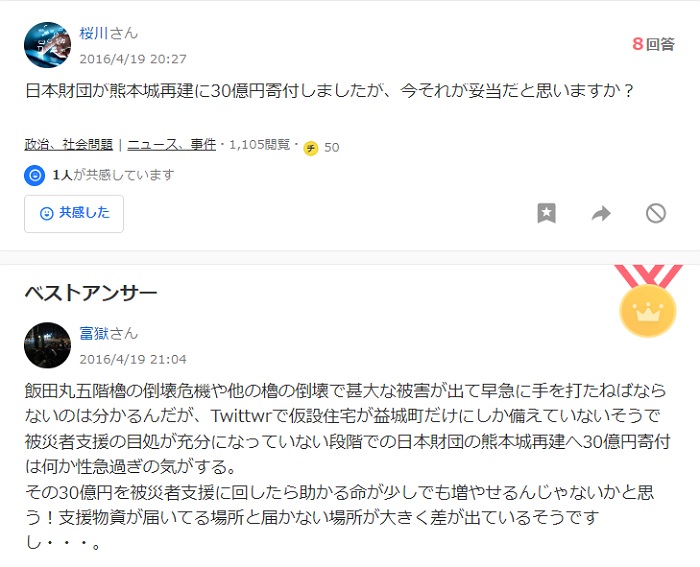Click the report violation circle-slash icon
Viewport: 700px width, 567px height.
[x=656, y=213]
